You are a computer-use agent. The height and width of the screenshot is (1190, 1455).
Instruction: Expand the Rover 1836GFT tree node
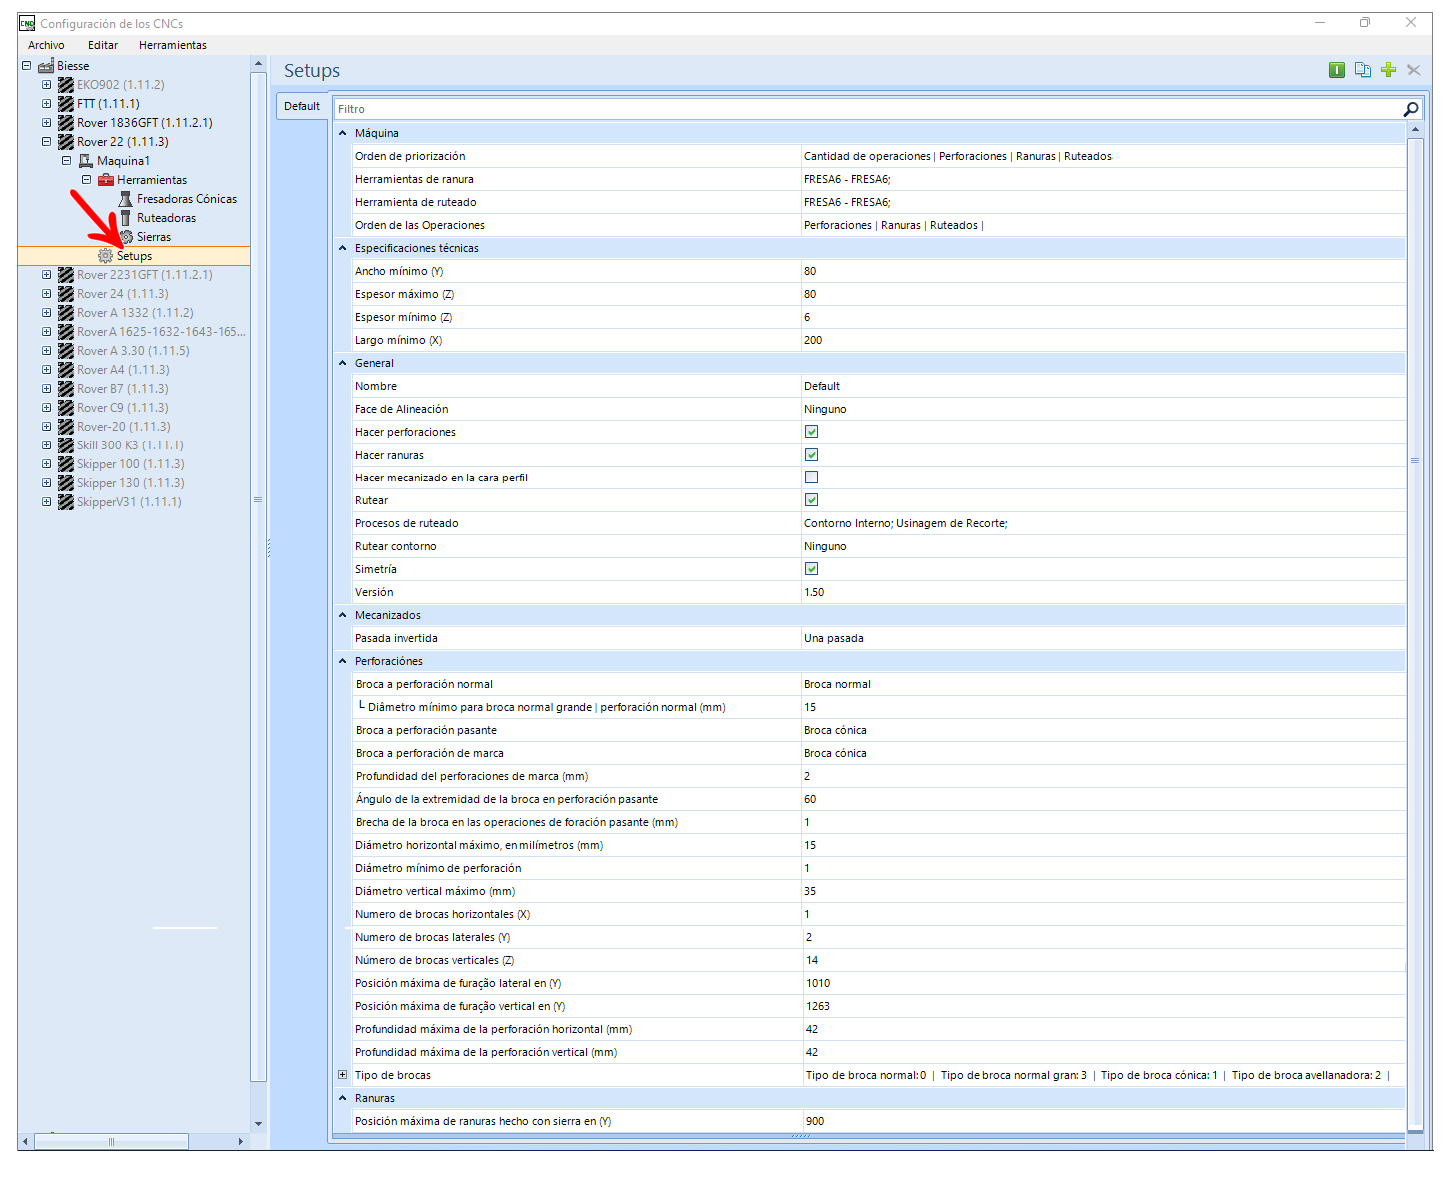[46, 123]
